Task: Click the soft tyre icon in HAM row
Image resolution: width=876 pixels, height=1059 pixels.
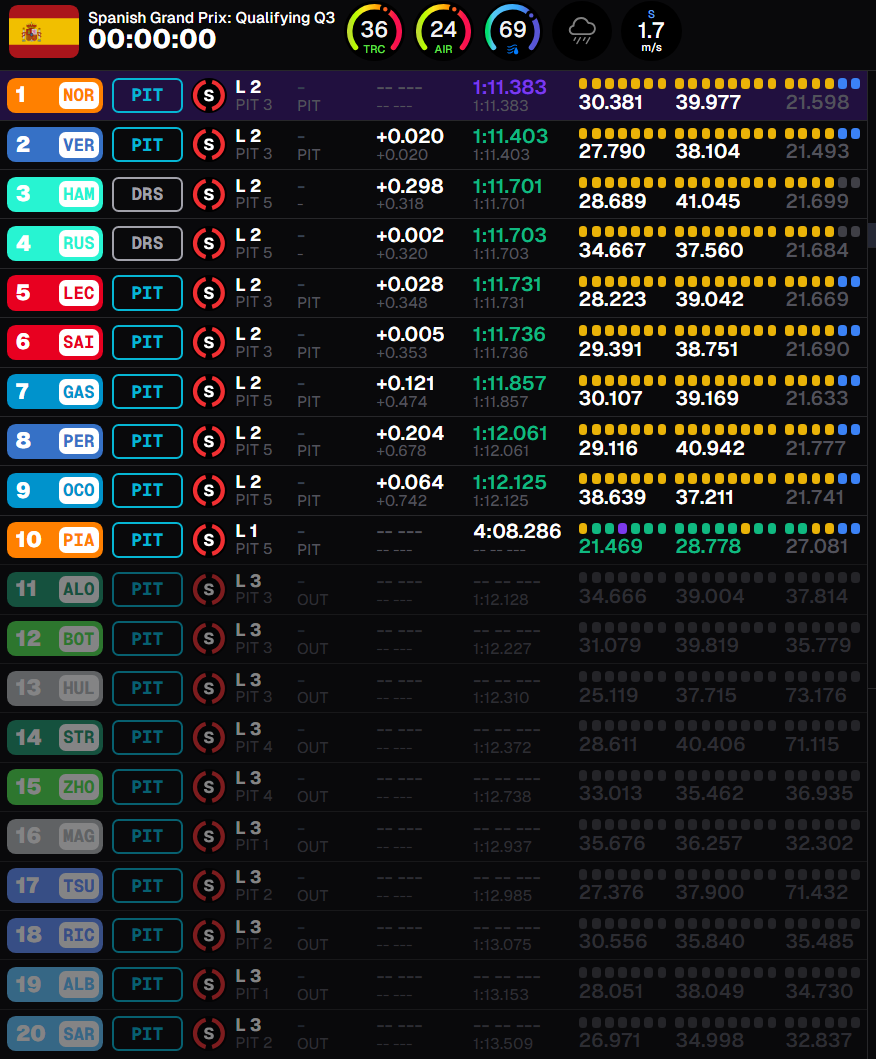Action: [x=209, y=194]
